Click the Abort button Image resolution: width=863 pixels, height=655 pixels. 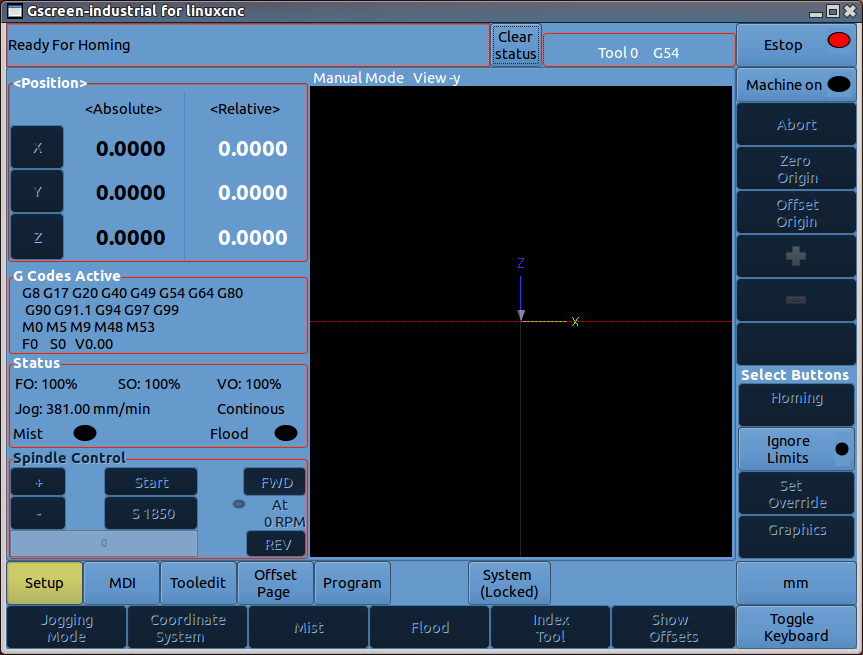click(x=795, y=124)
